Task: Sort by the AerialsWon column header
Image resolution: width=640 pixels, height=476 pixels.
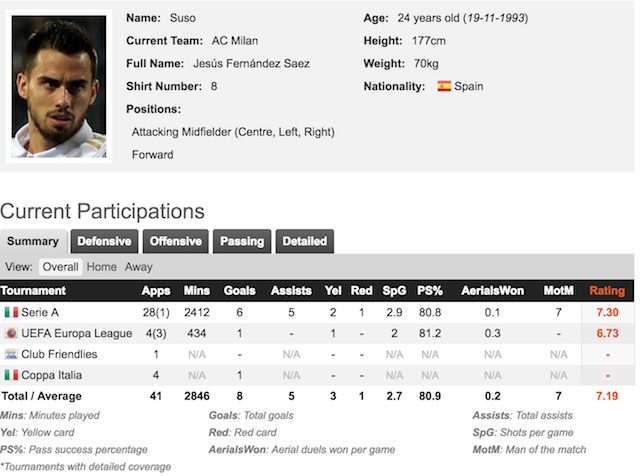Action: pos(493,291)
